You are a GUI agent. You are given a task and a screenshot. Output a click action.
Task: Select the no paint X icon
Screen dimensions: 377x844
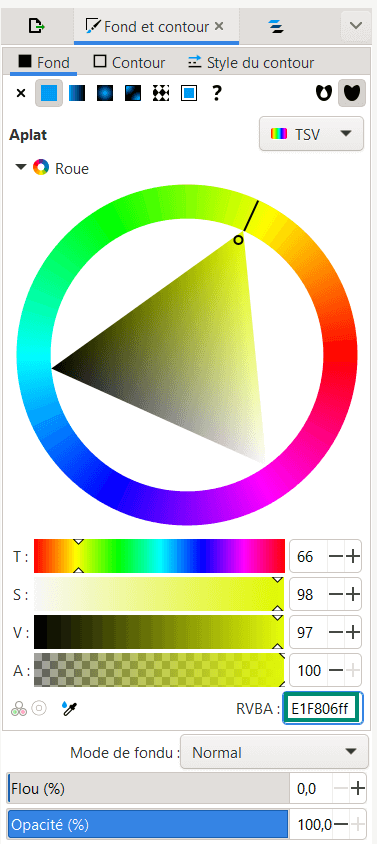click(21, 94)
